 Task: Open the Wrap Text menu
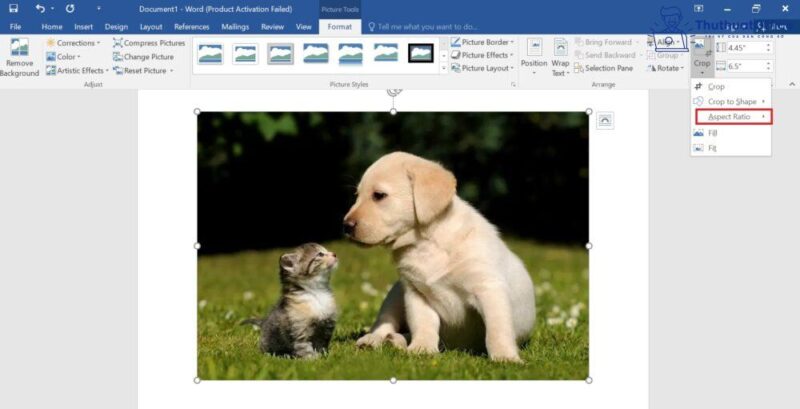(560, 58)
